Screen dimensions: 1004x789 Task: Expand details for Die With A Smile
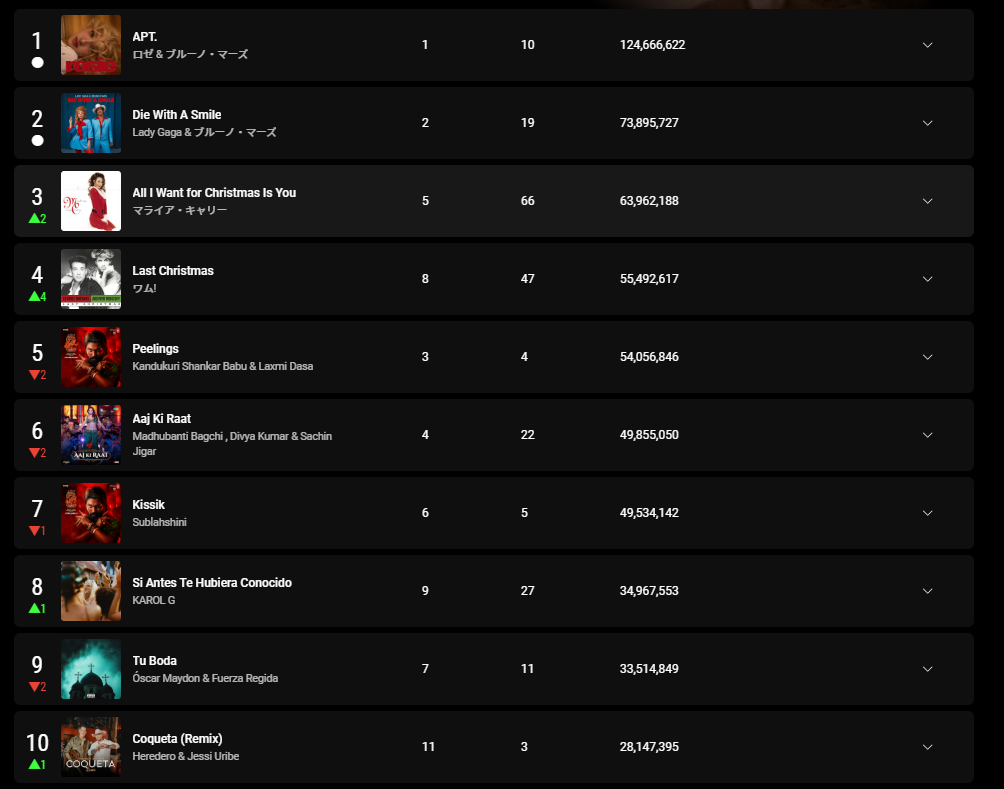927,123
